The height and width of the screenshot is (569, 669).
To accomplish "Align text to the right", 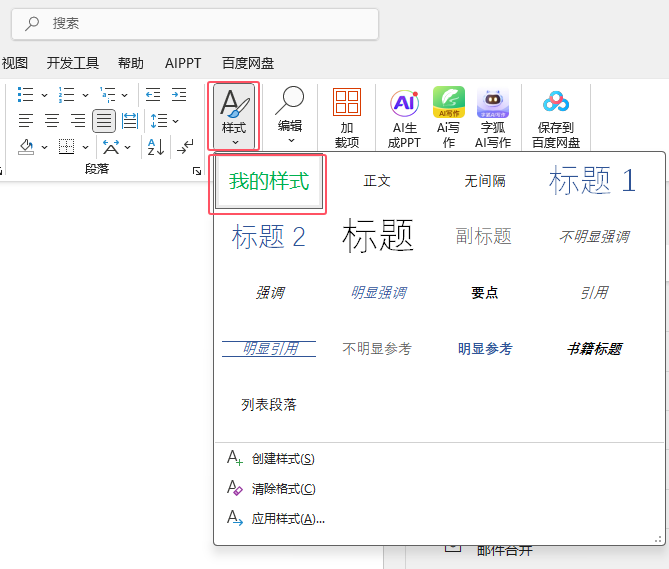I will 78,121.
